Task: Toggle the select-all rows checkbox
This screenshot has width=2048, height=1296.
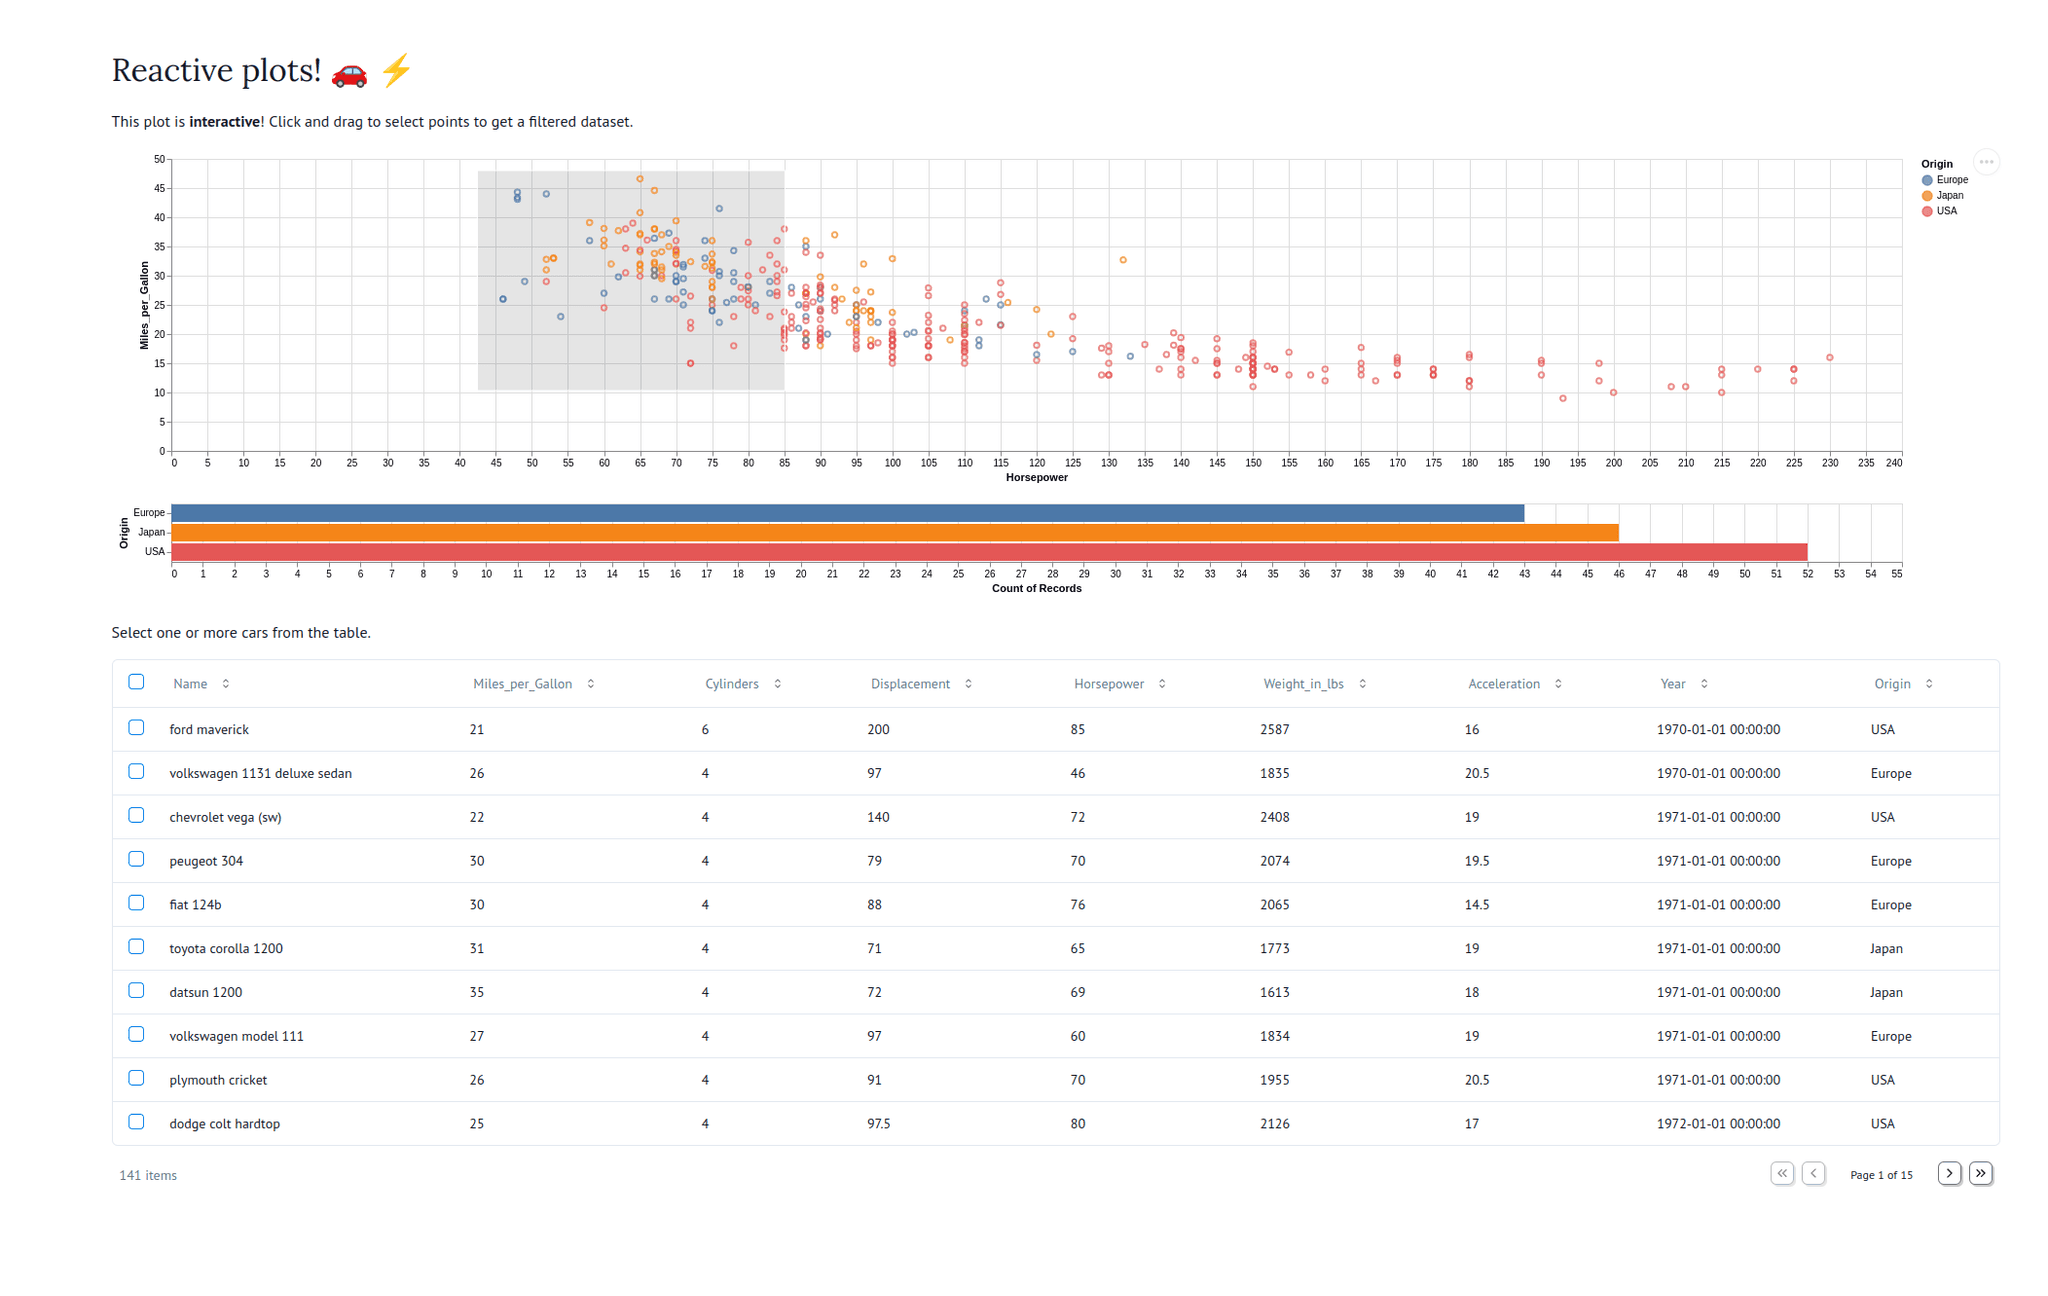Action: click(x=137, y=682)
